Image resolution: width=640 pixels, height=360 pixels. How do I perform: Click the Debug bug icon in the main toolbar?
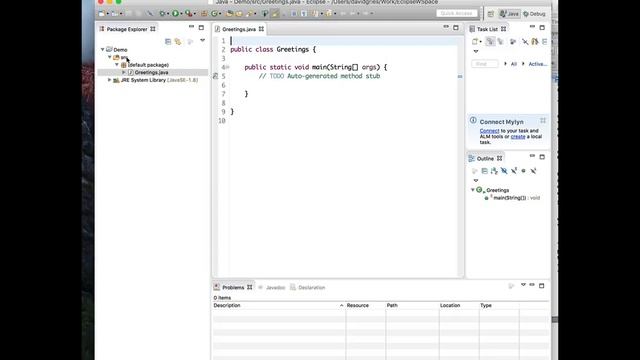[x=162, y=13]
